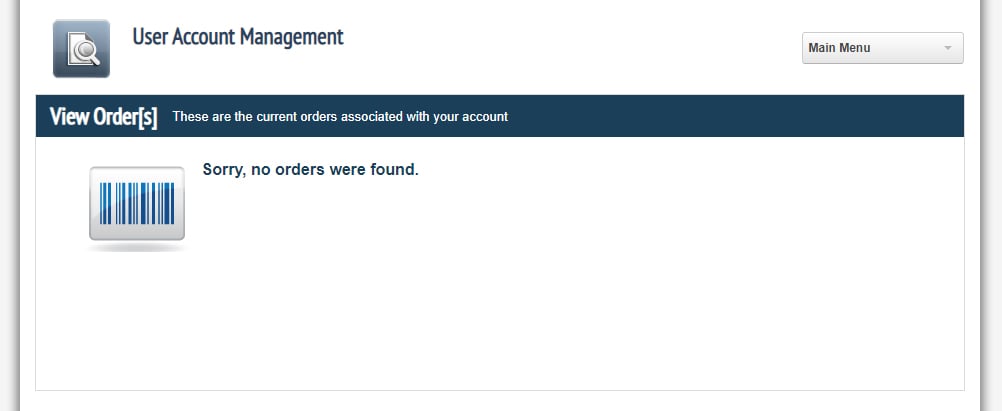
Task: Click the document search icon beside the title
Action: point(81,49)
